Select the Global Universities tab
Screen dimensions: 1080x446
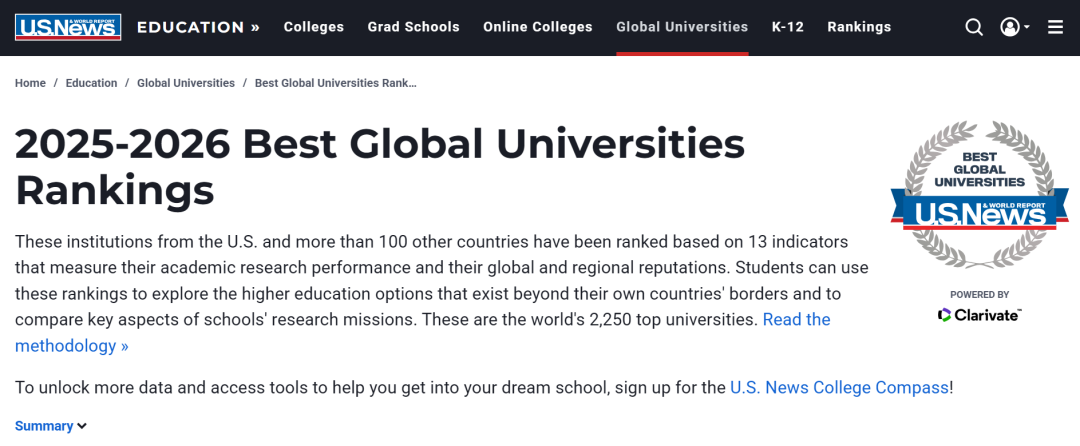coord(682,27)
